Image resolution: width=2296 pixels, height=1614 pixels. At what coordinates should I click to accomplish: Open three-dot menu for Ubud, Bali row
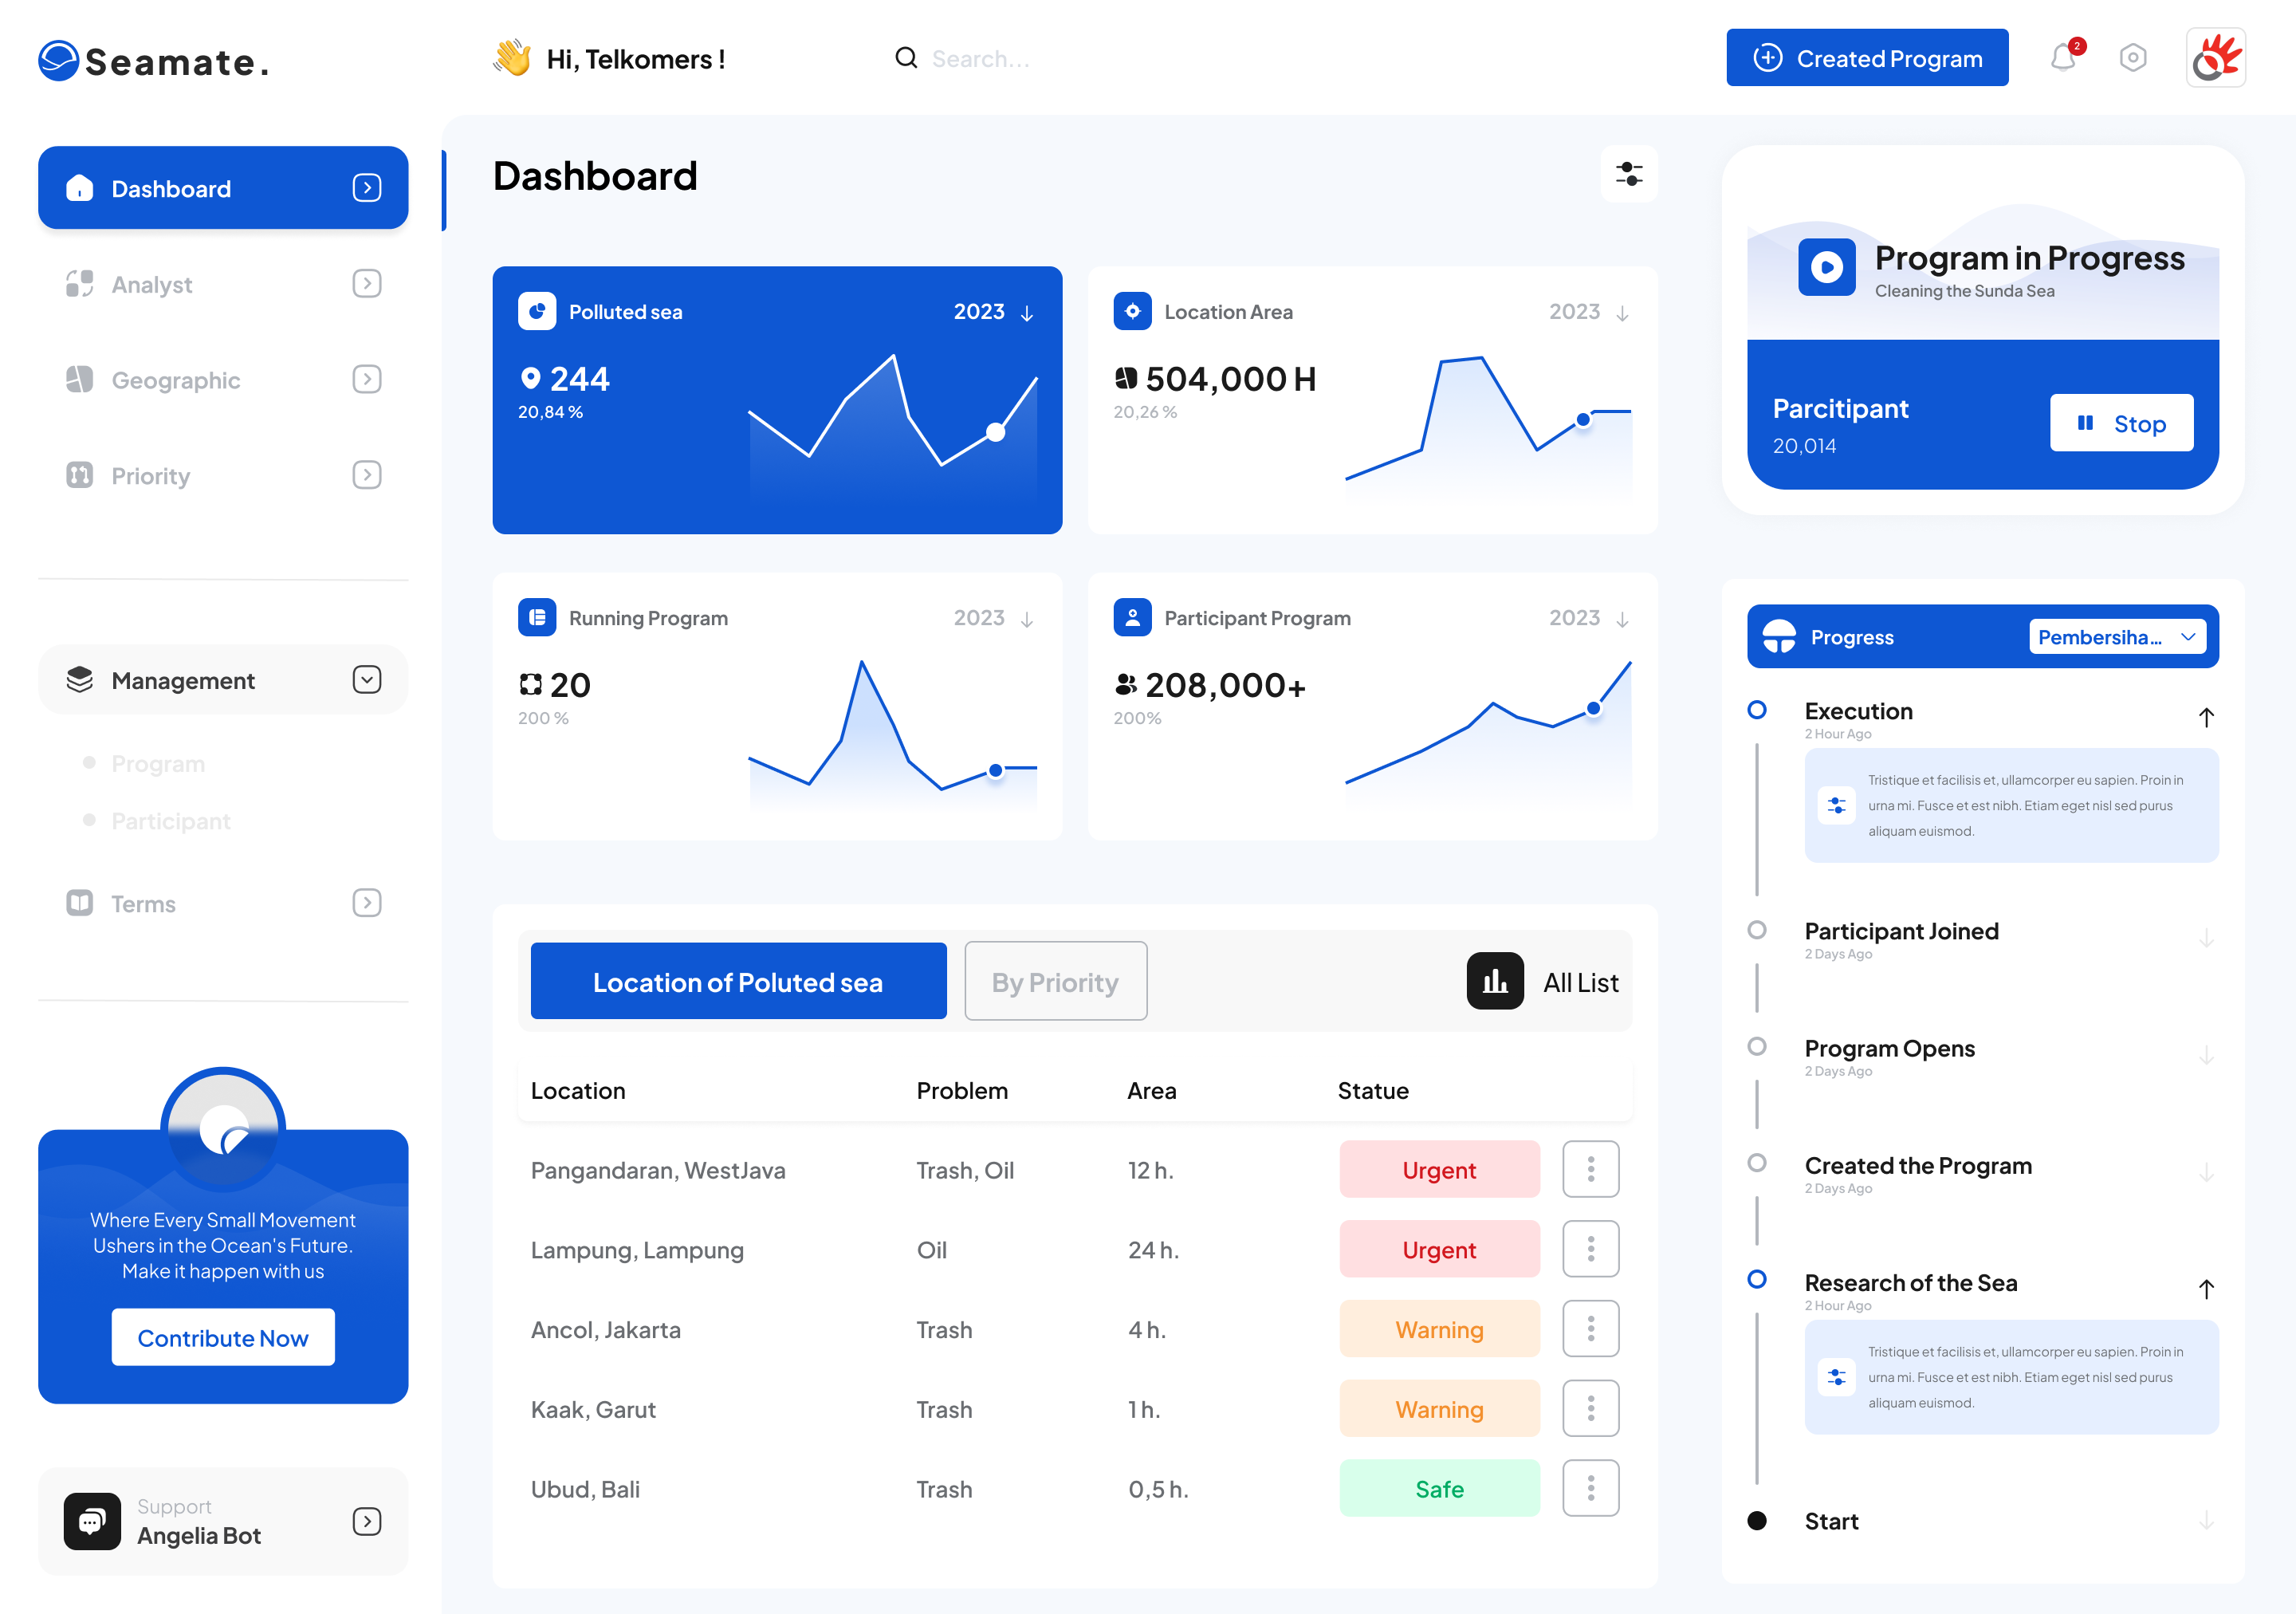click(x=1590, y=1488)
